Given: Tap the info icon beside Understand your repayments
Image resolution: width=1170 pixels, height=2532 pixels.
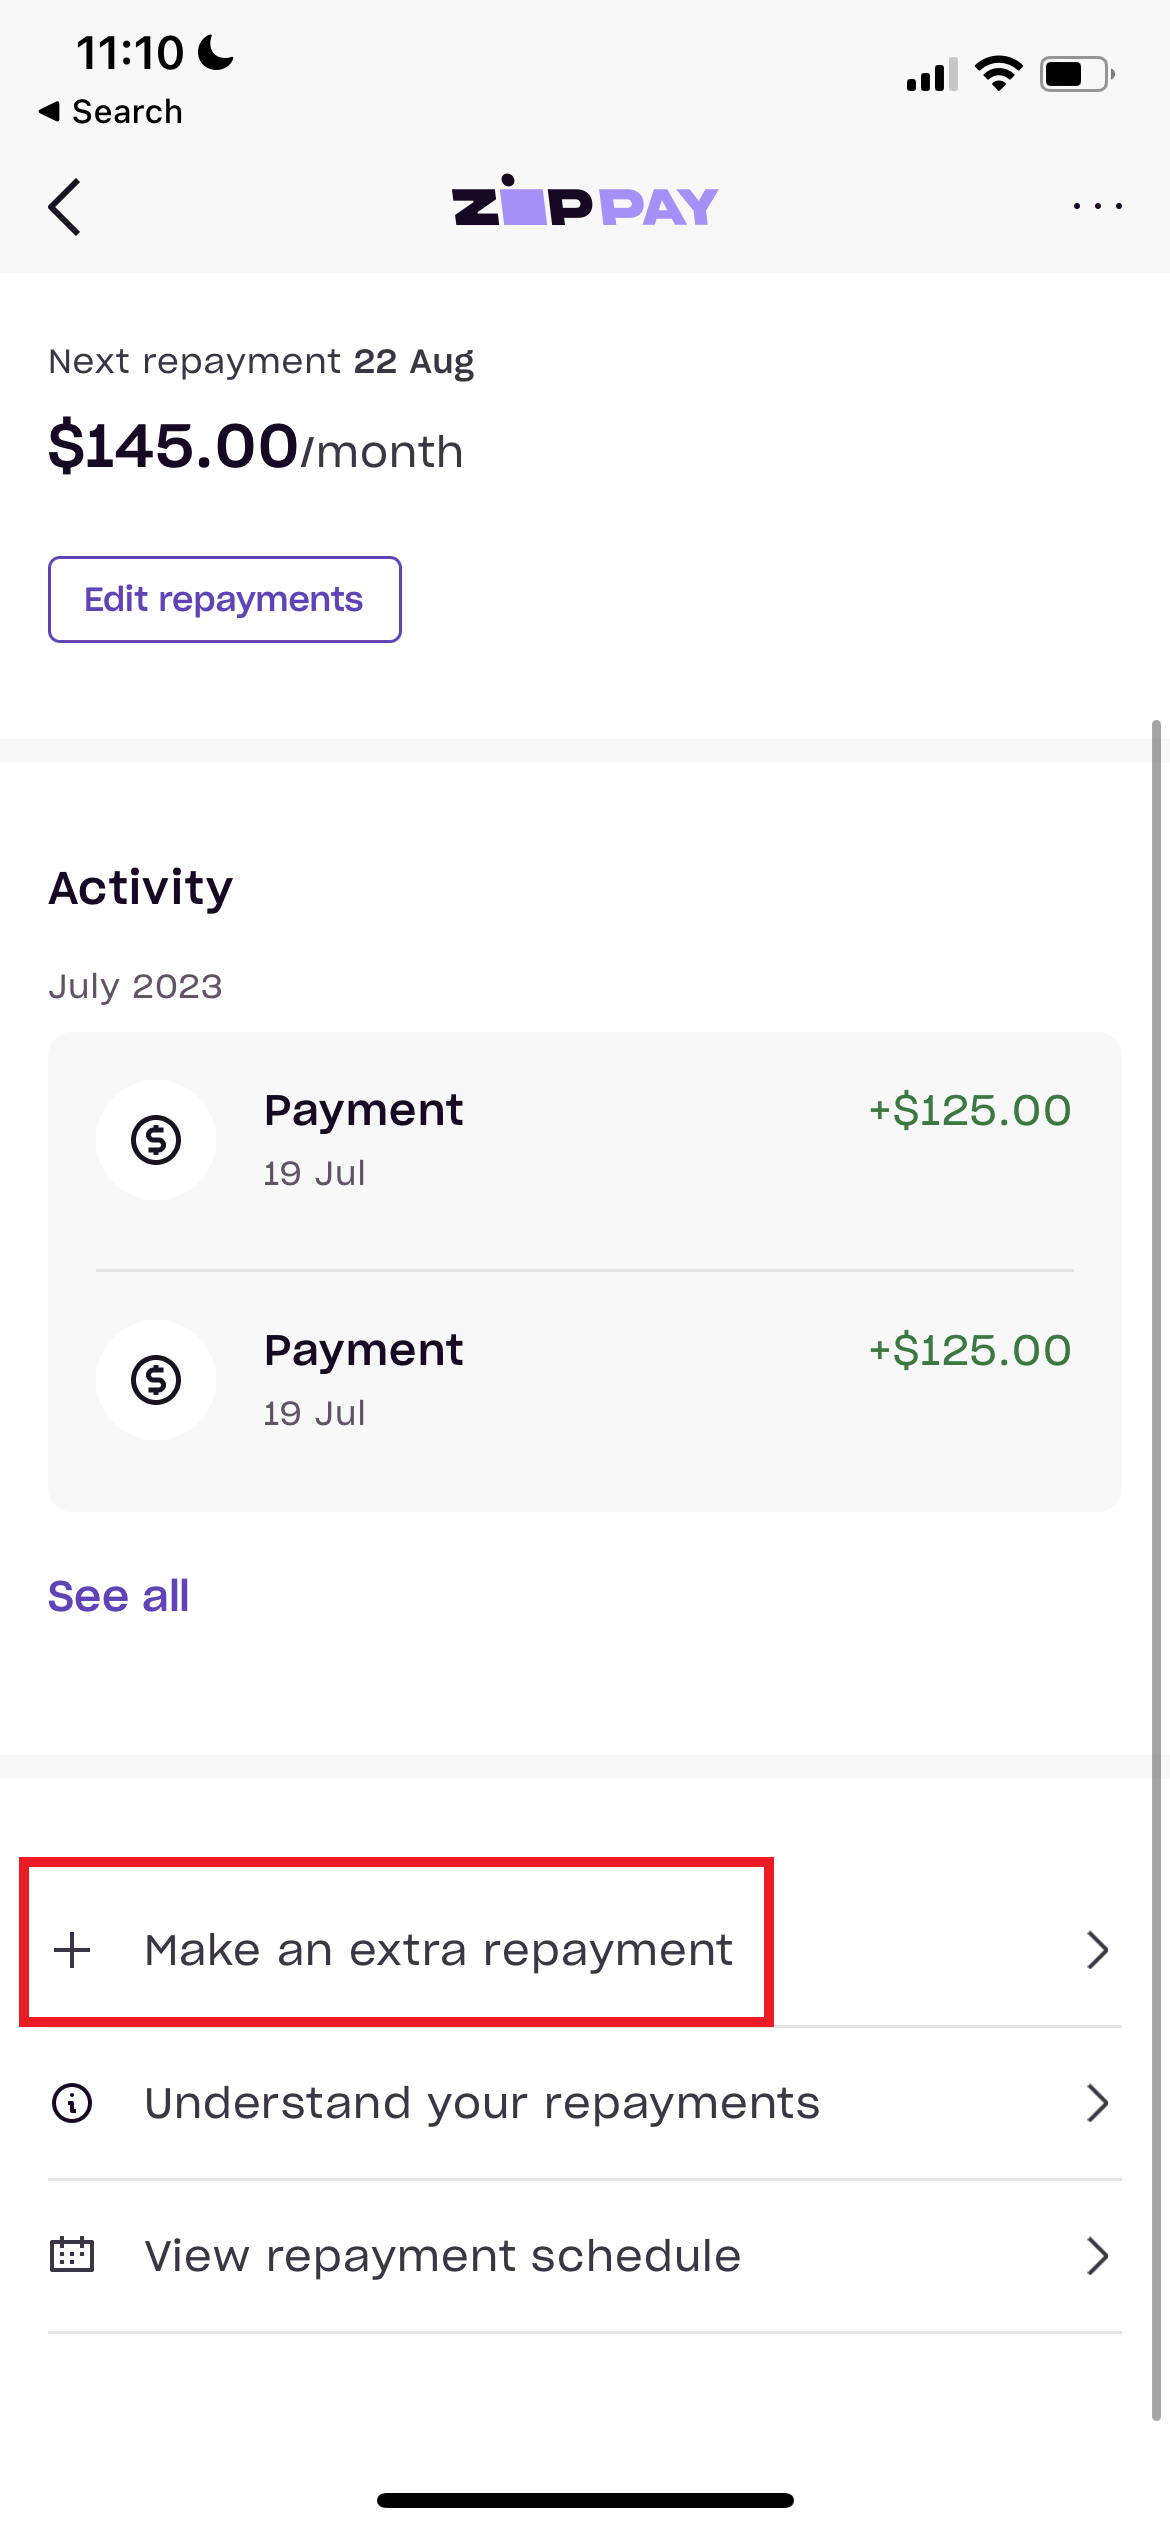Looking at the screenshot, I should (72, 2103).
